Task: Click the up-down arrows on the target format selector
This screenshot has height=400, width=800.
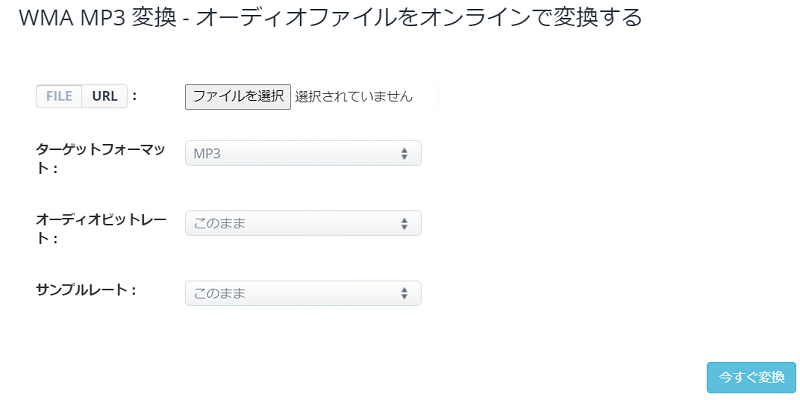Action: 404,153
